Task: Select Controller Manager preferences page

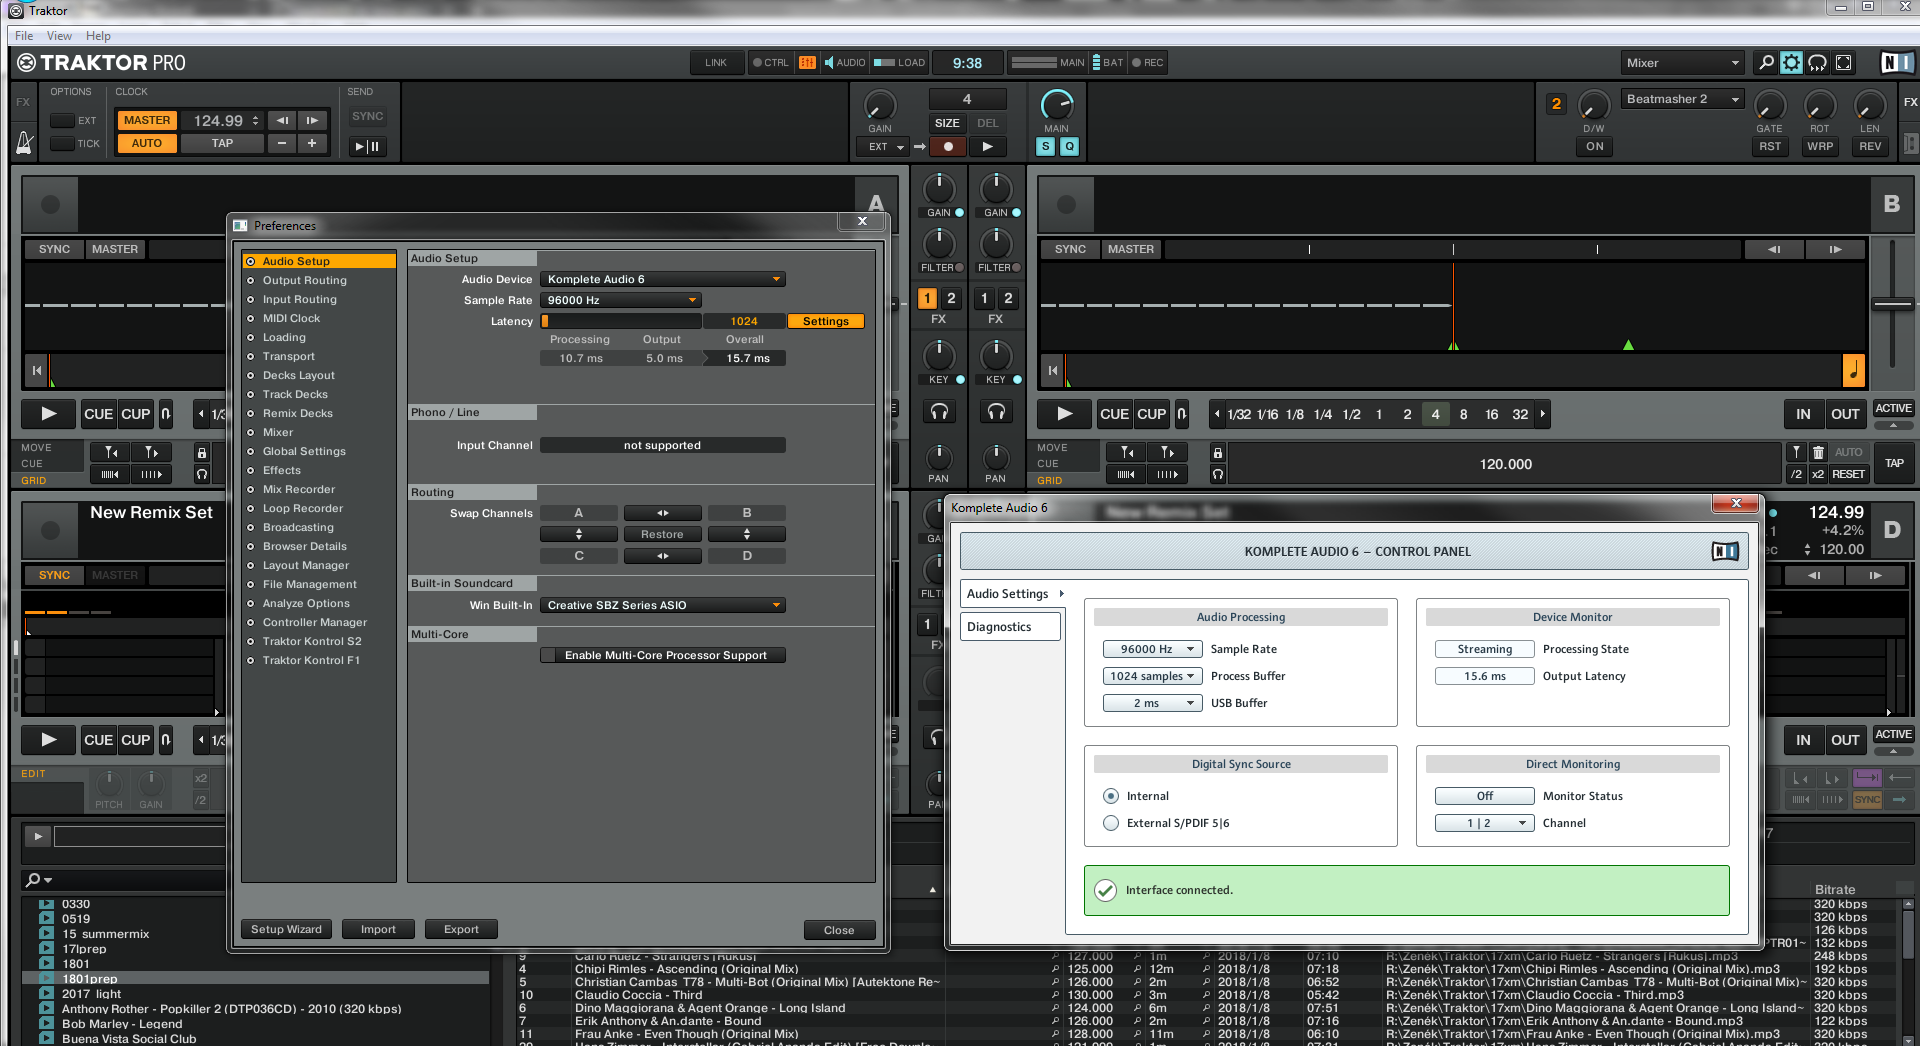Action: point(314,623)
